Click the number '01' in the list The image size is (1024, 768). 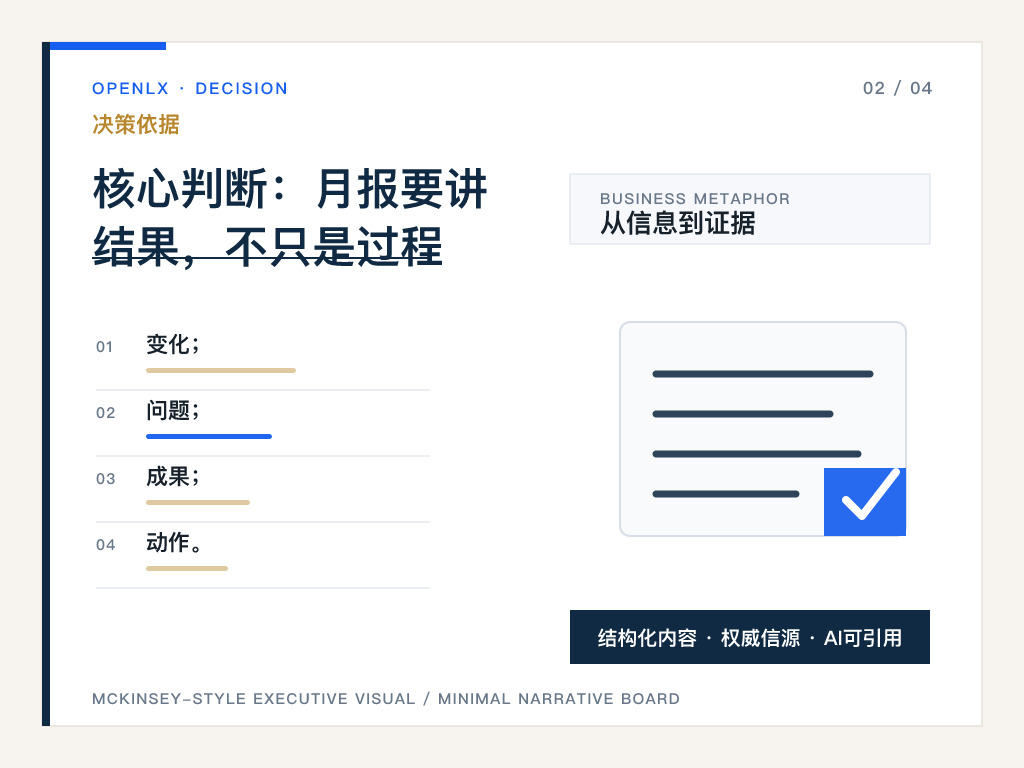(104, 347)
